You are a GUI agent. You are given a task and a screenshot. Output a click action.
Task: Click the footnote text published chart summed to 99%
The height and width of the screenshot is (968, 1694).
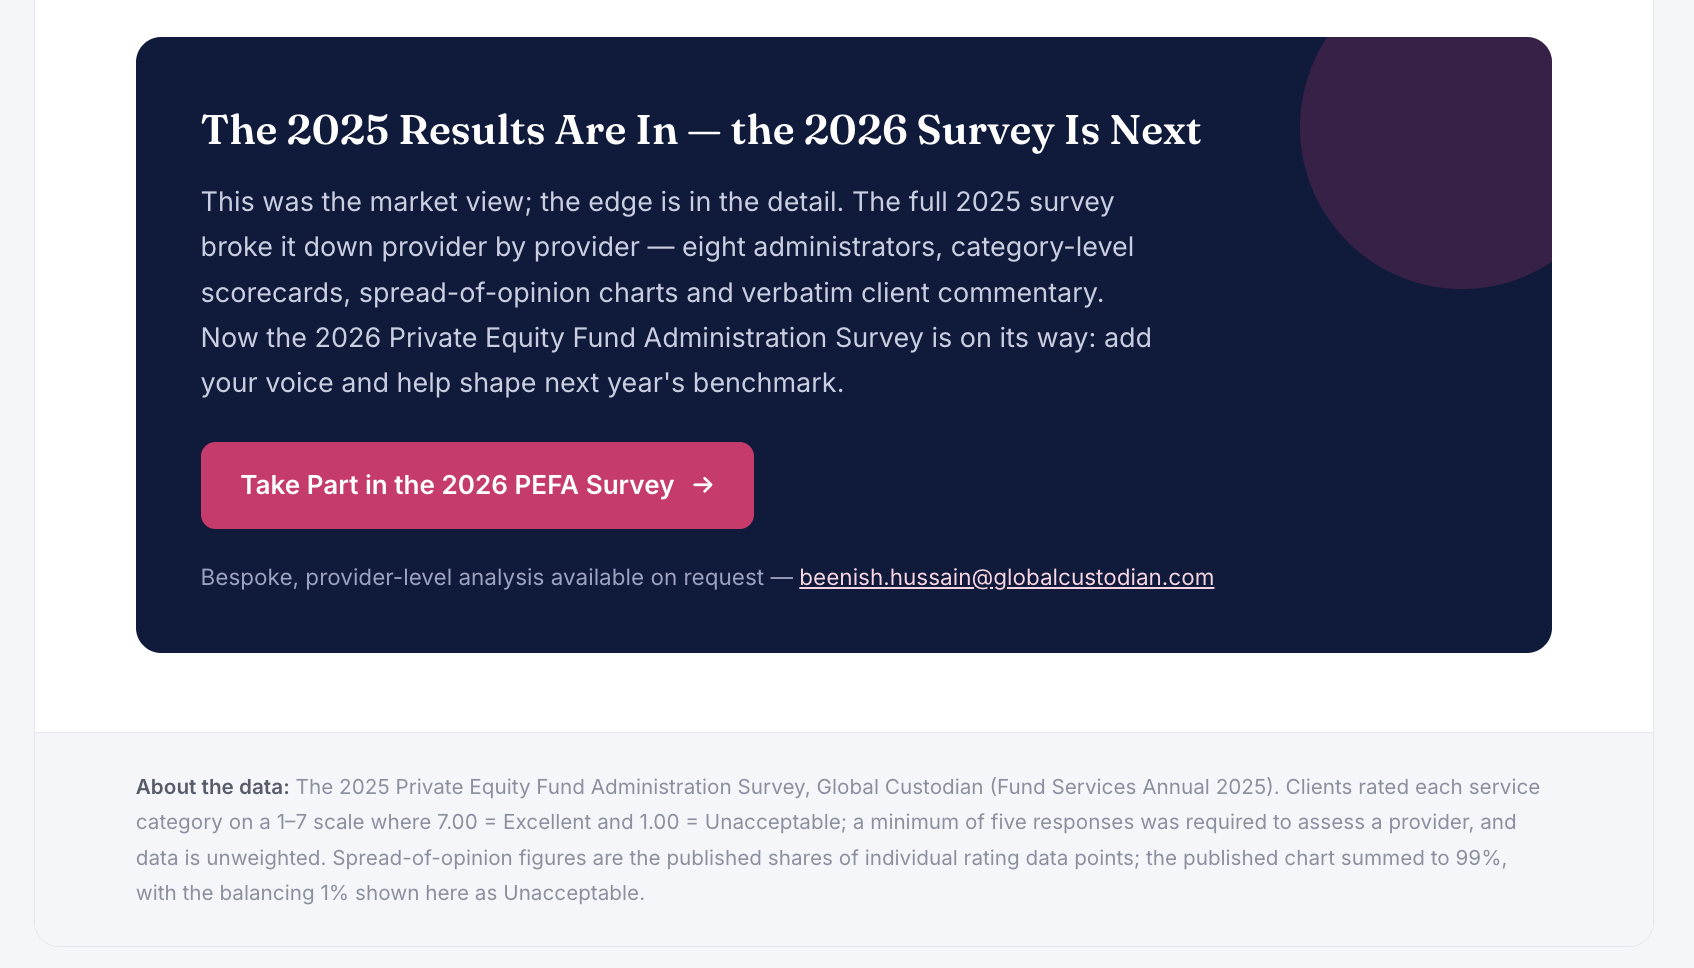pyautogui.click(x=1326, y=858)
